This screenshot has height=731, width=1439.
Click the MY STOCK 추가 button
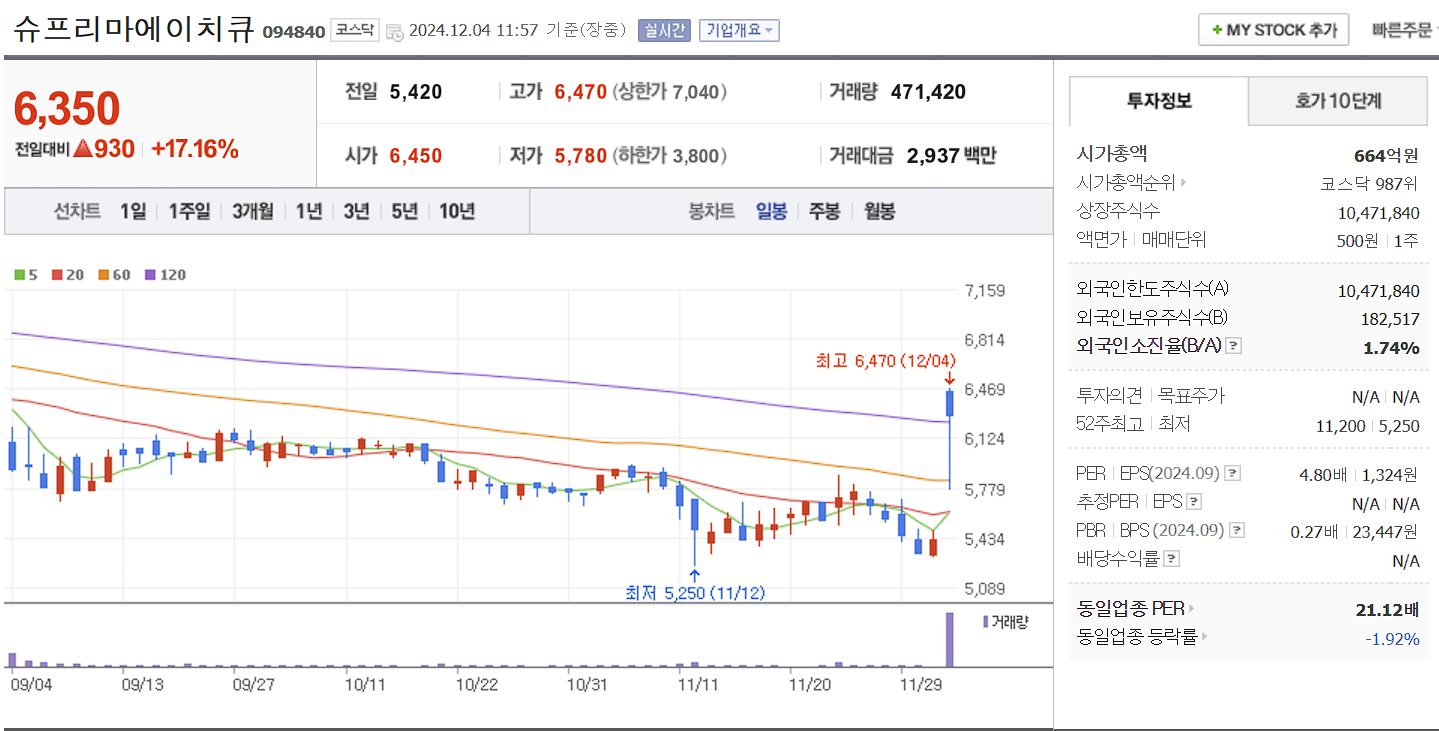click(x=1274, y=30)
